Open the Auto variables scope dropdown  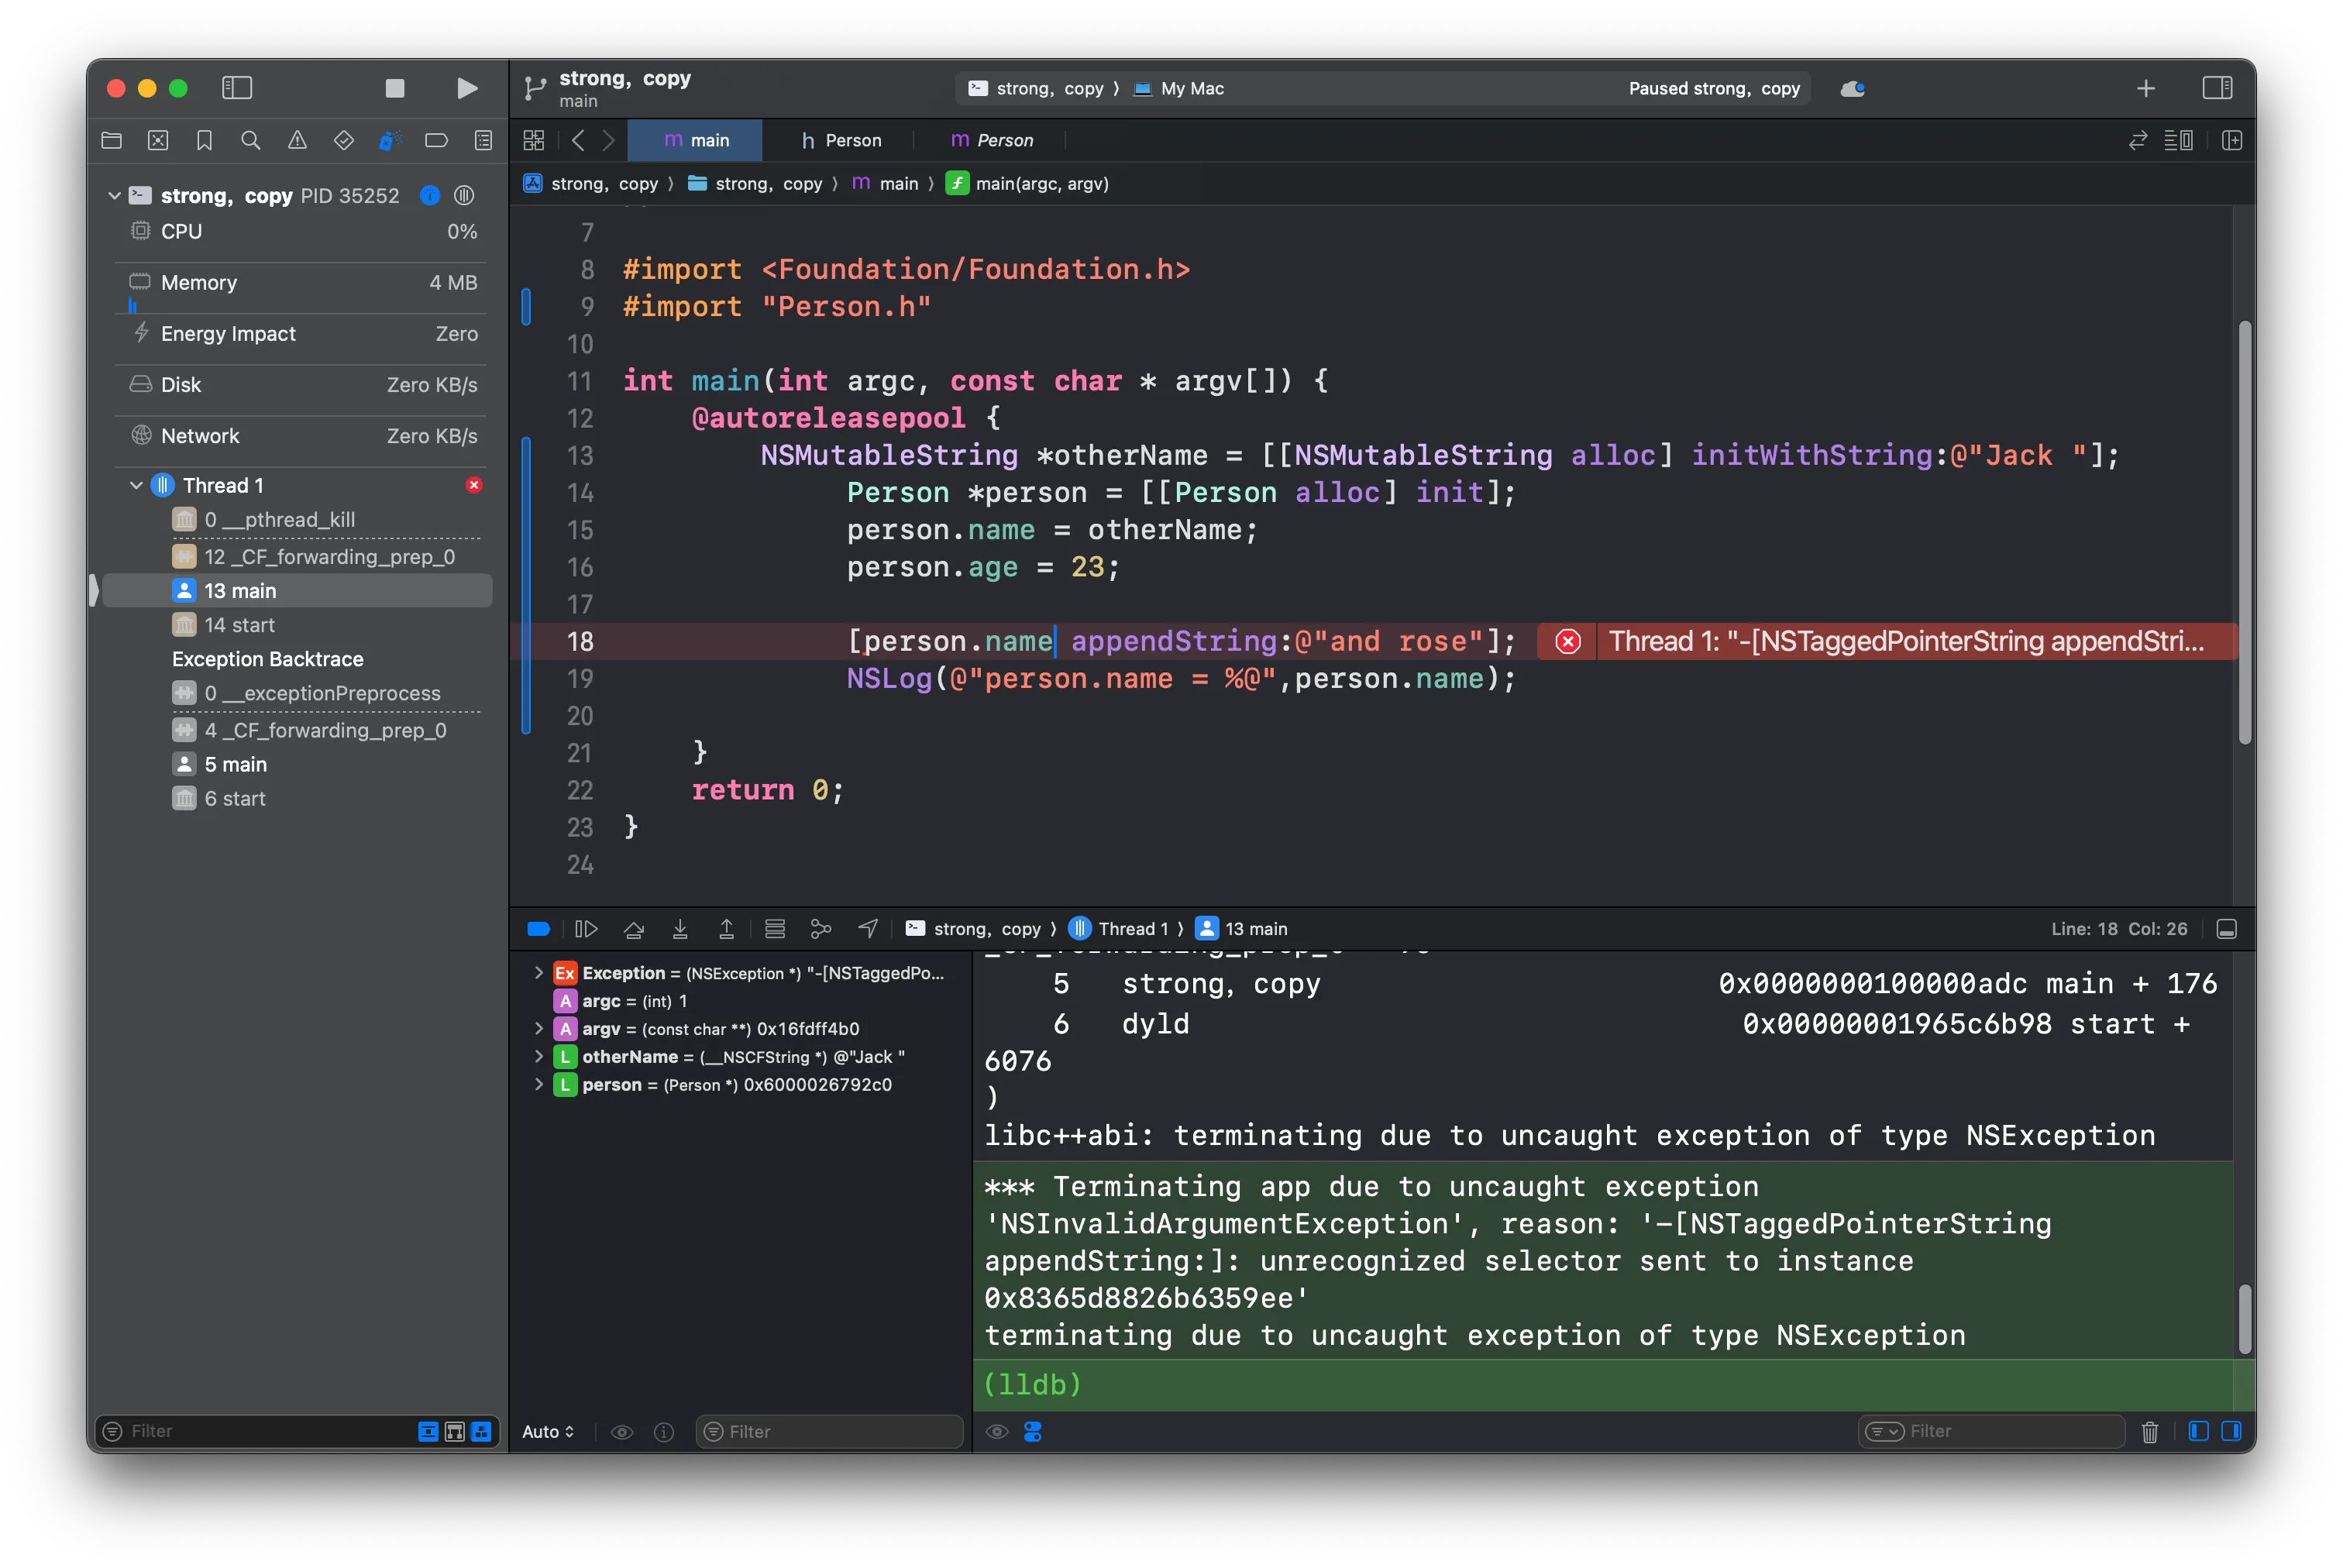548,1432
